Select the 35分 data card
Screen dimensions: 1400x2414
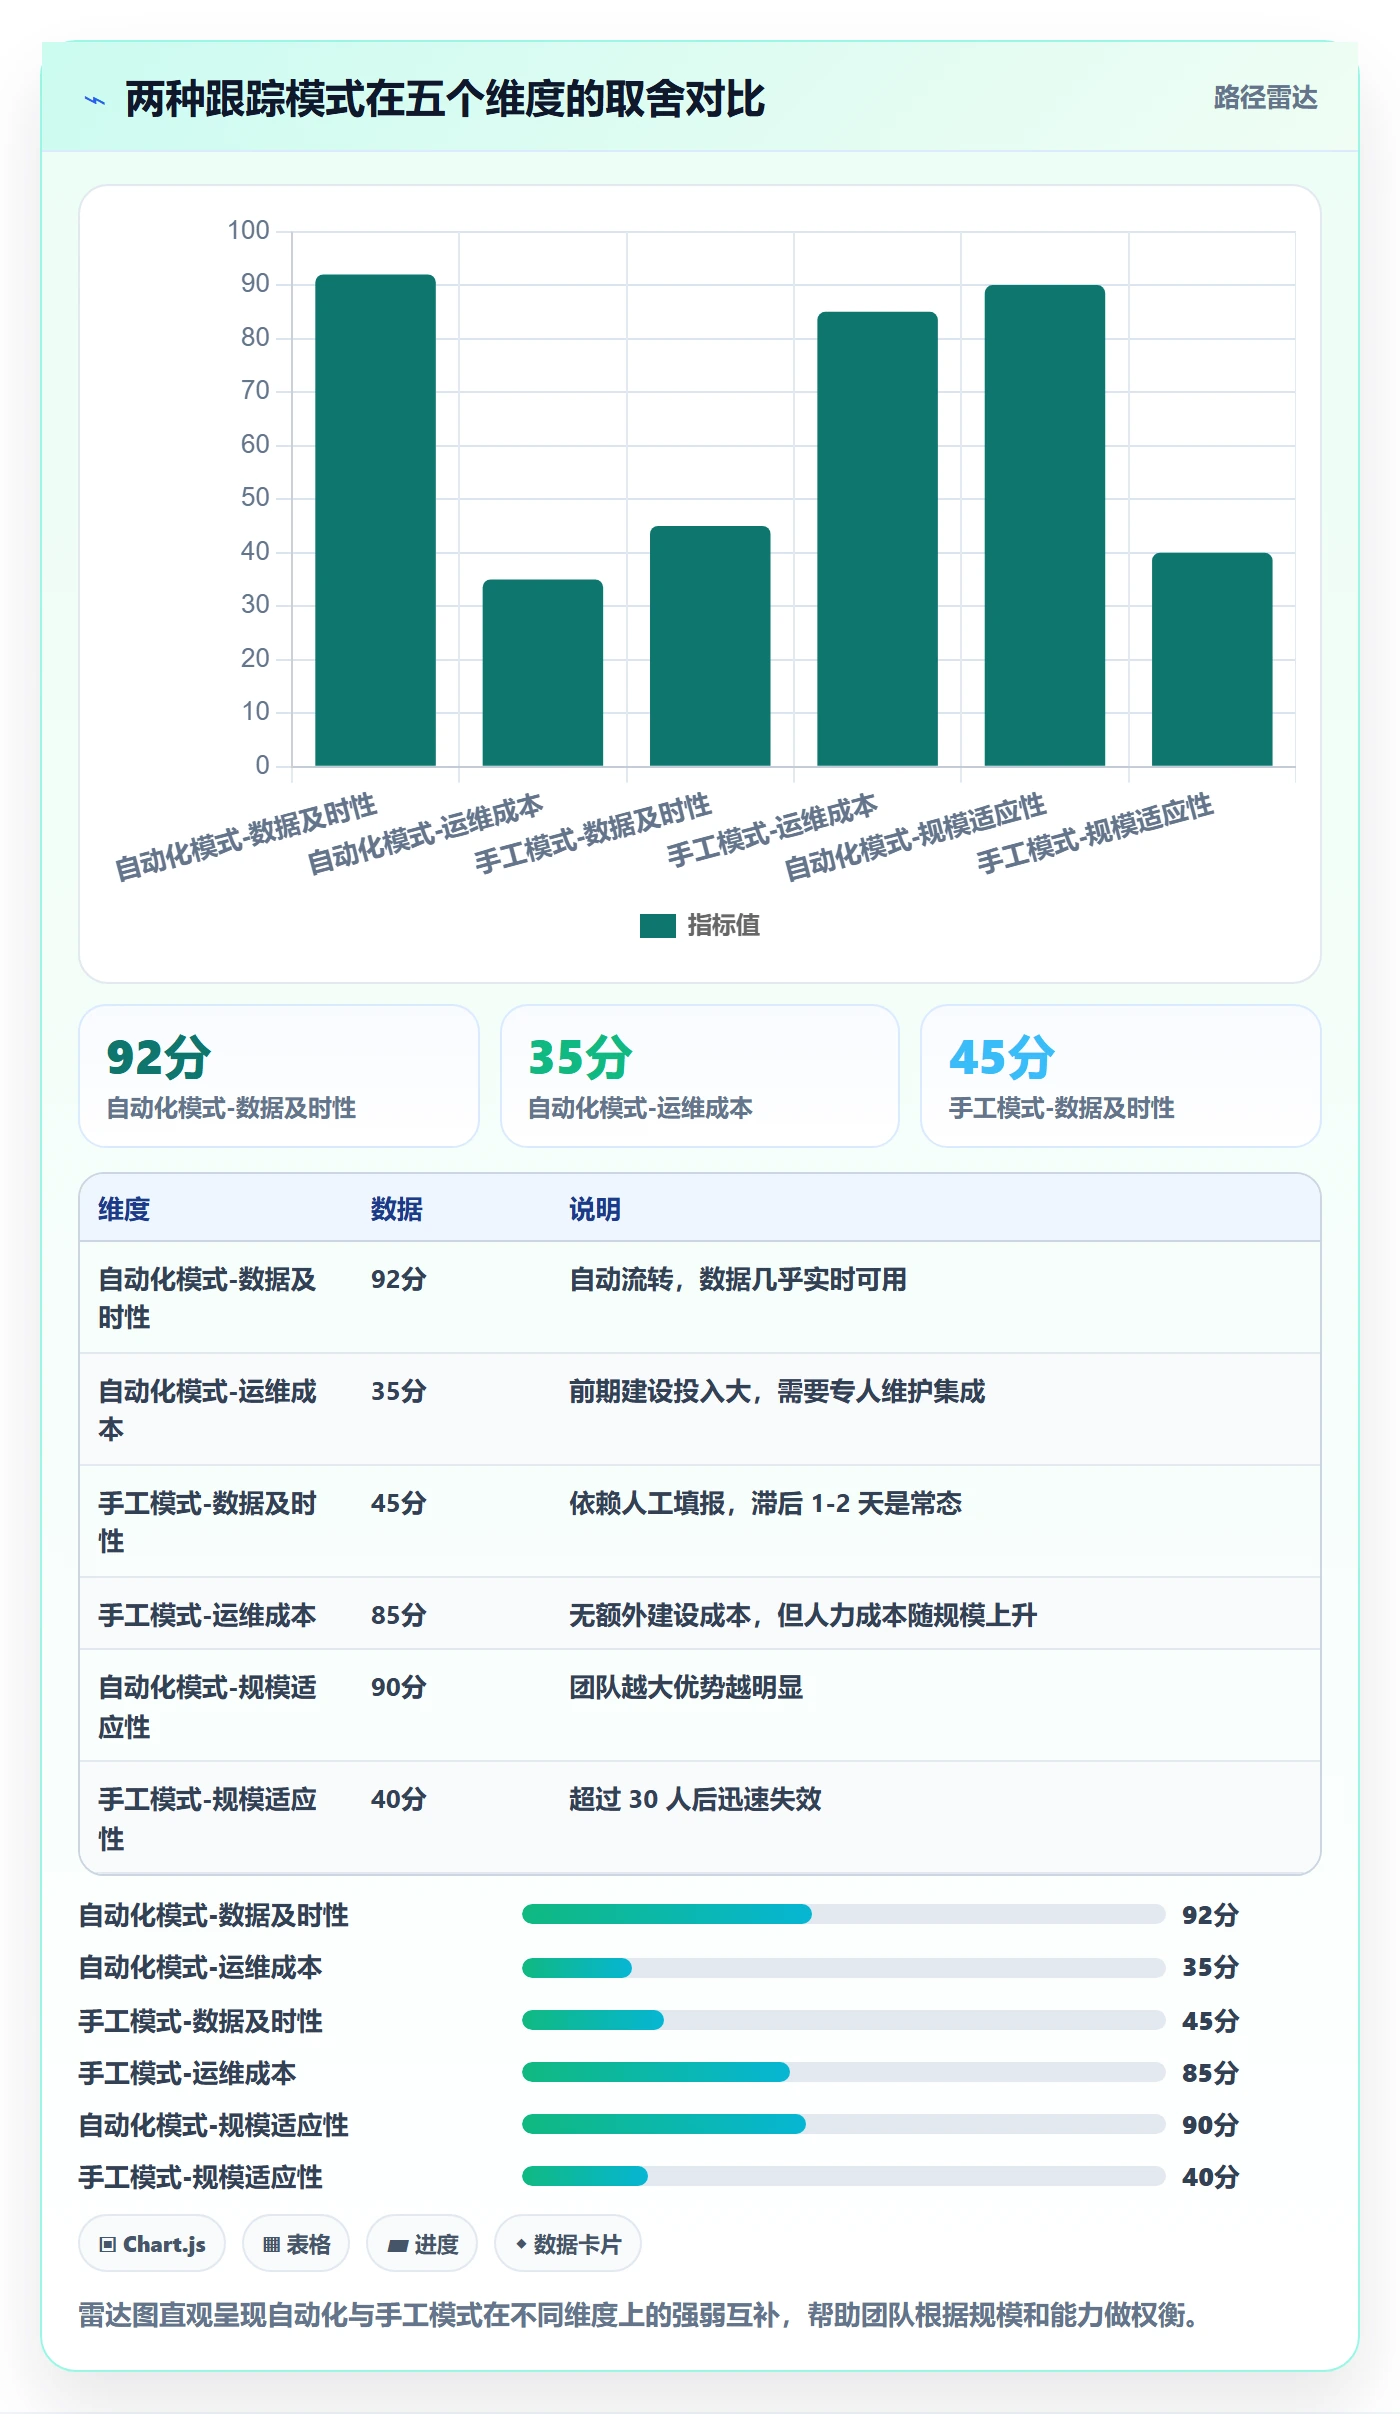click(700, 1076)
